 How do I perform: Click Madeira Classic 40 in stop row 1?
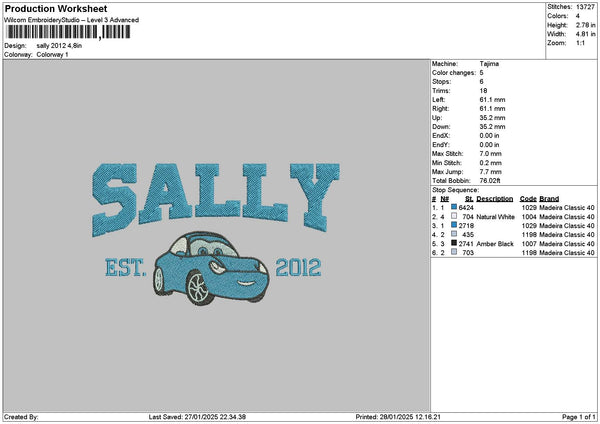[567, 208]
